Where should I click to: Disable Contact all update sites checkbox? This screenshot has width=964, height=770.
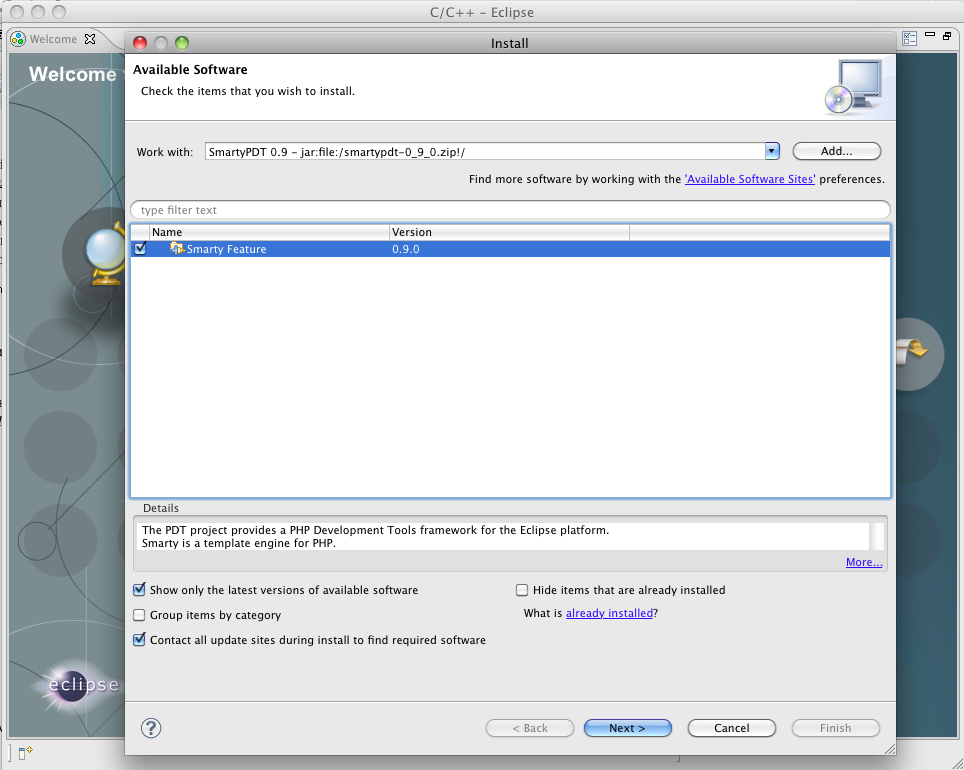pyautogui.click(x=140, y=640)
